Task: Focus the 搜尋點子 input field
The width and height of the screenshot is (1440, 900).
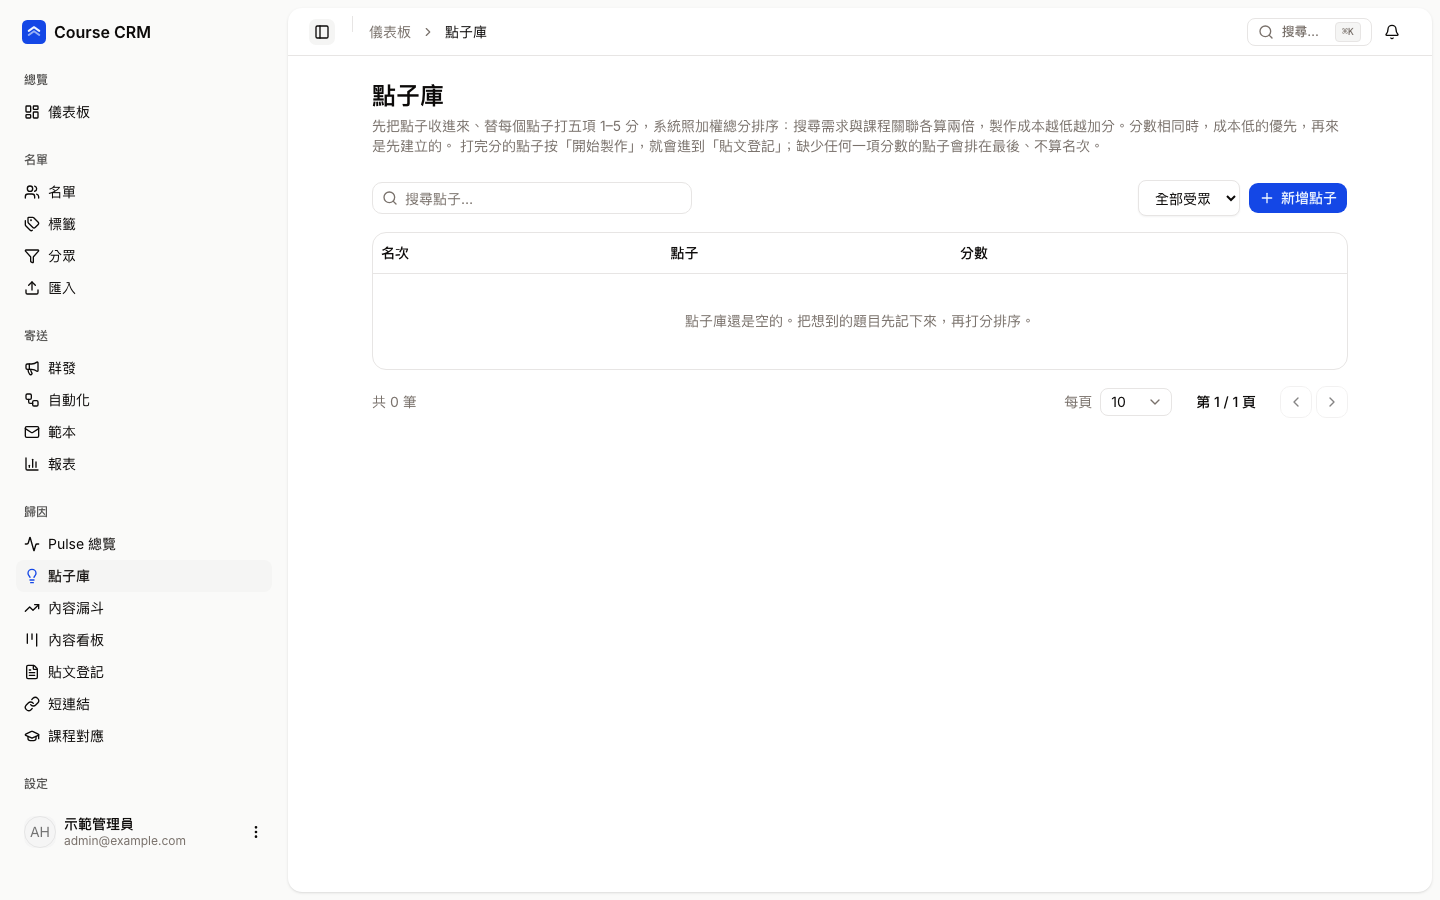Action: click(532, 198)
